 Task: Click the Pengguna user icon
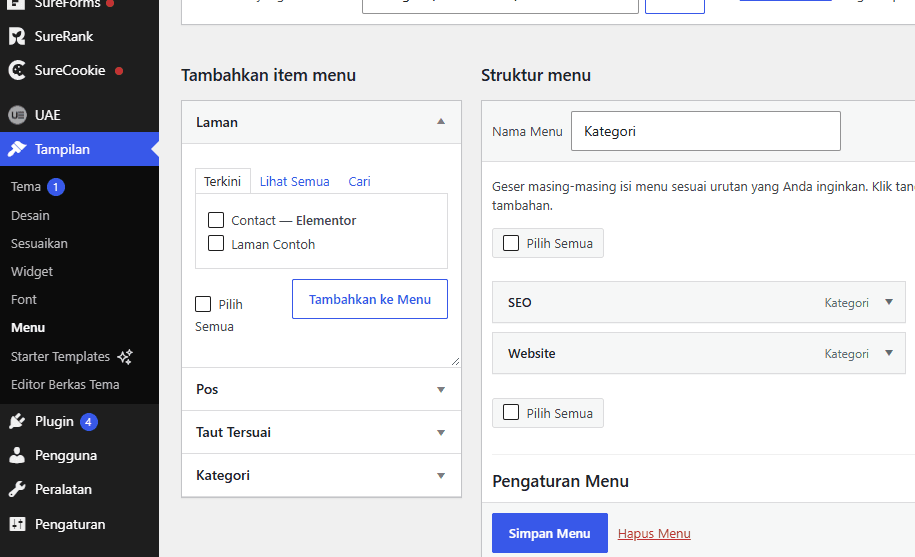17,455
